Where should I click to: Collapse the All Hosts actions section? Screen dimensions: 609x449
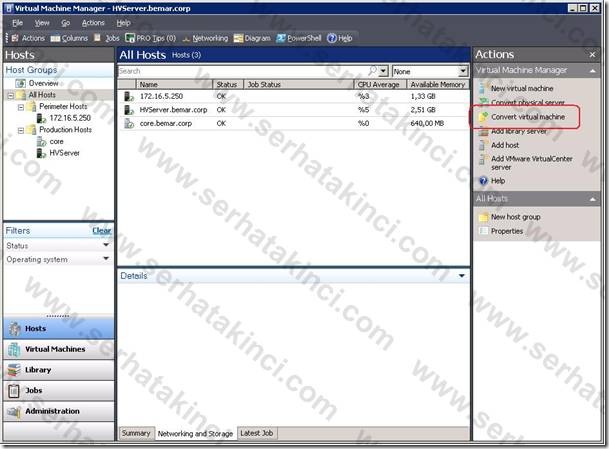click(x=593, y=199)
